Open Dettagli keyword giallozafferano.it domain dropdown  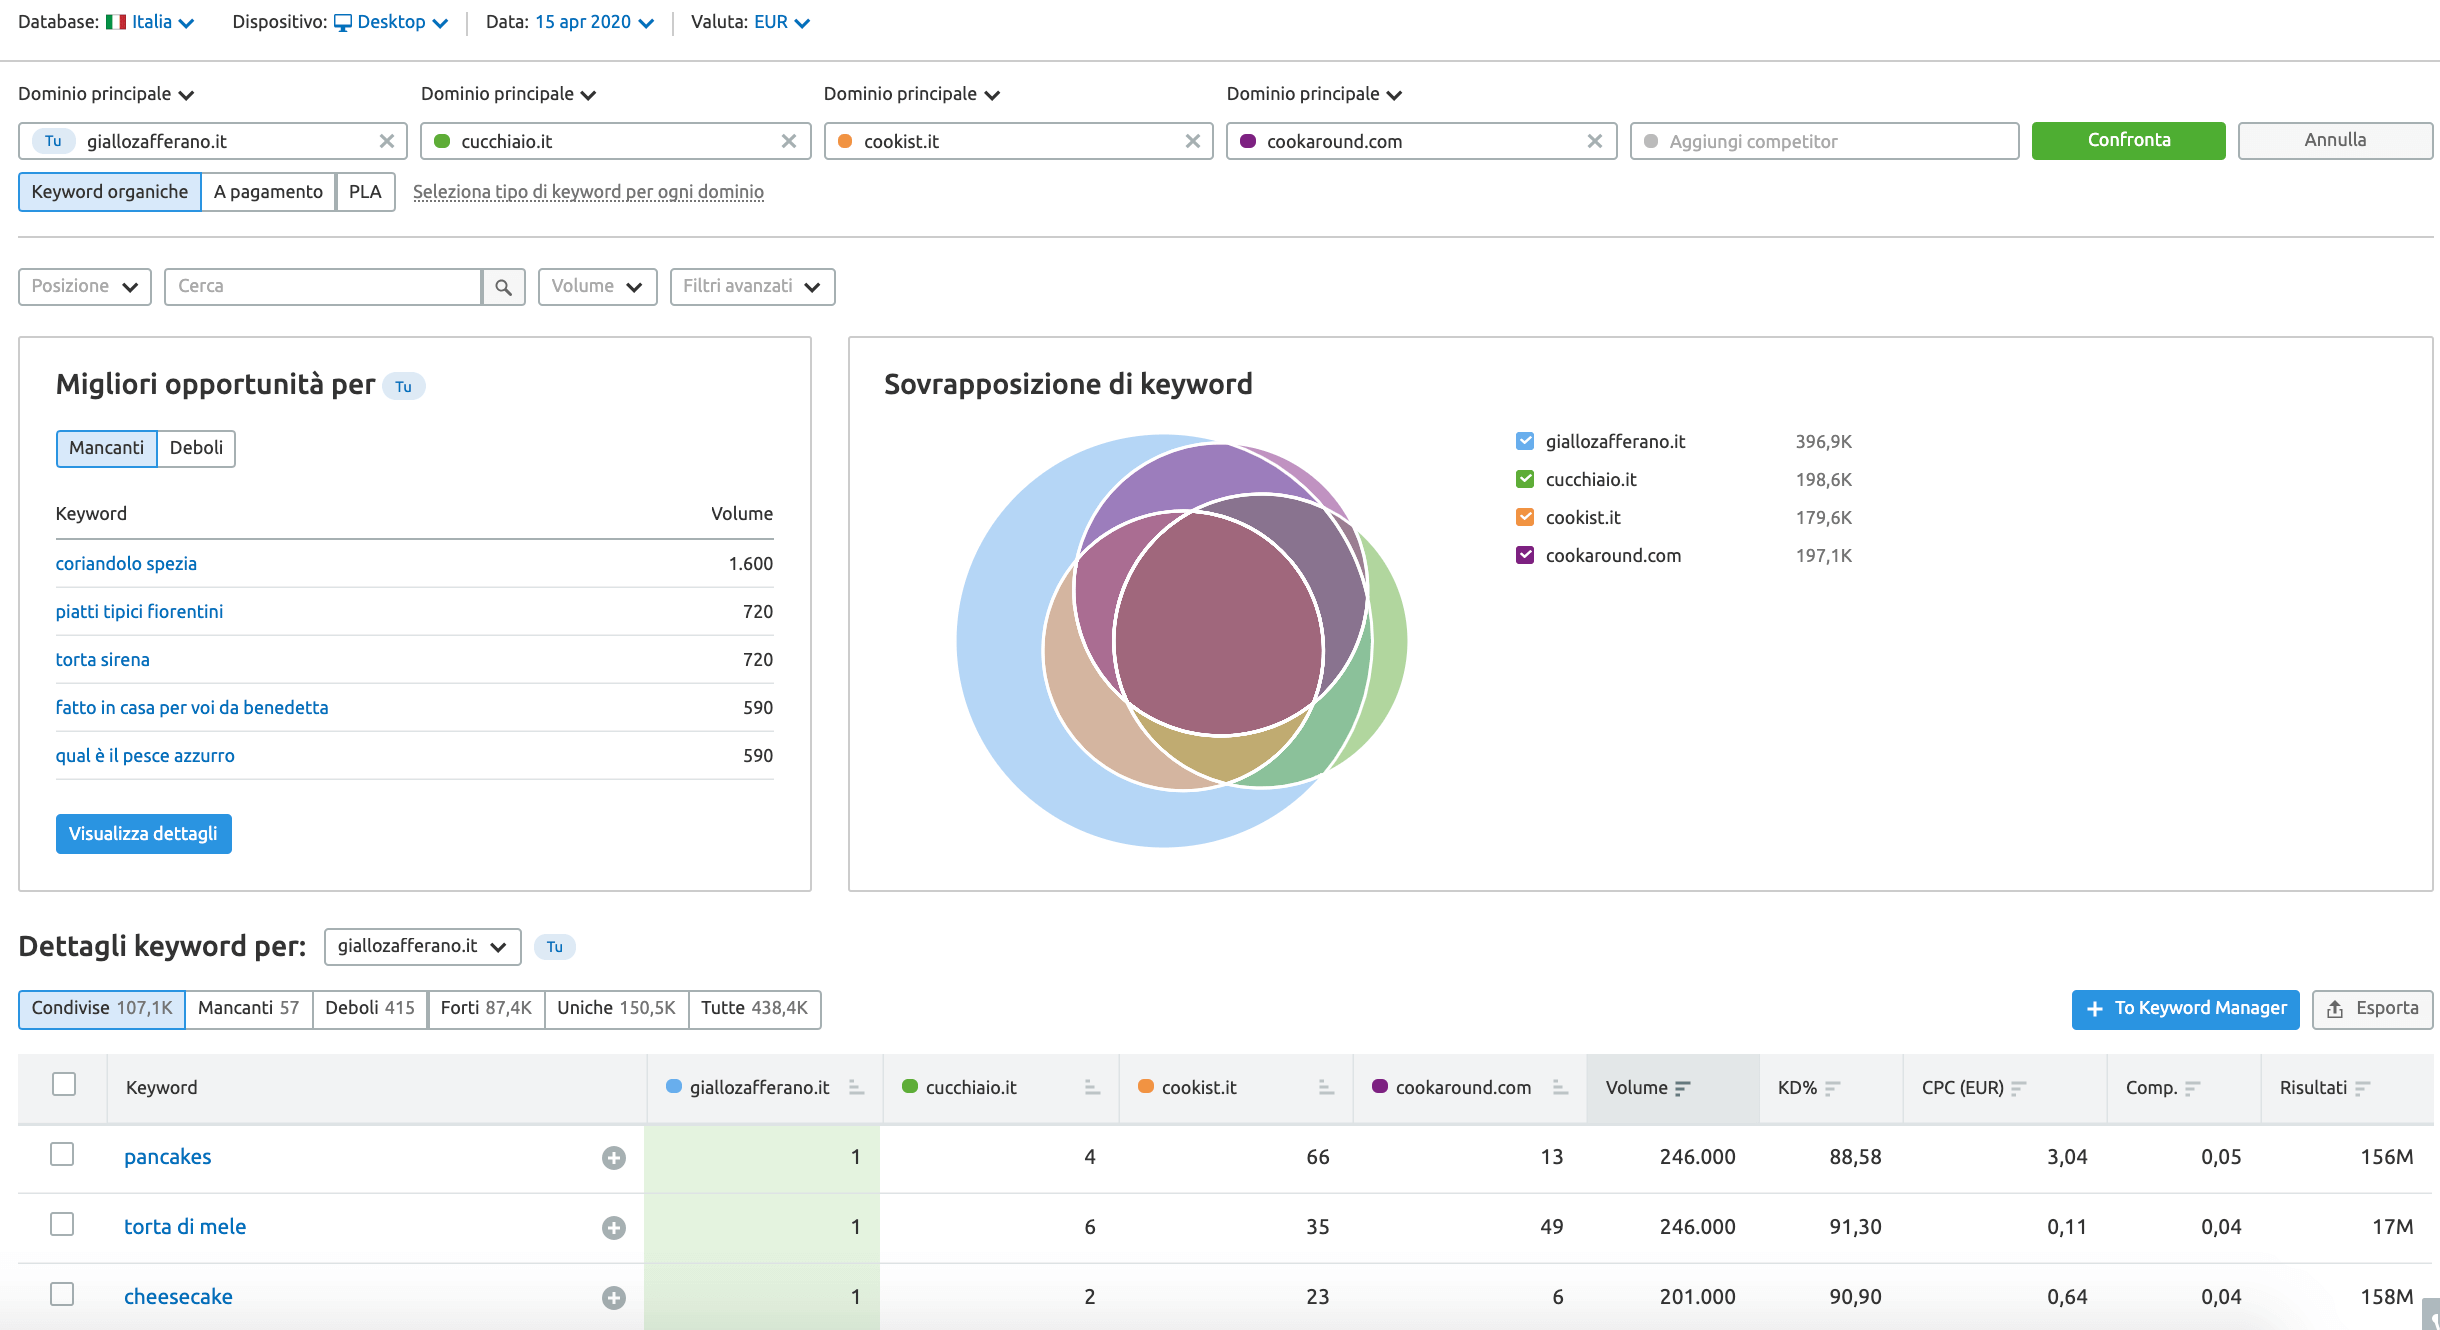[422, 947]
